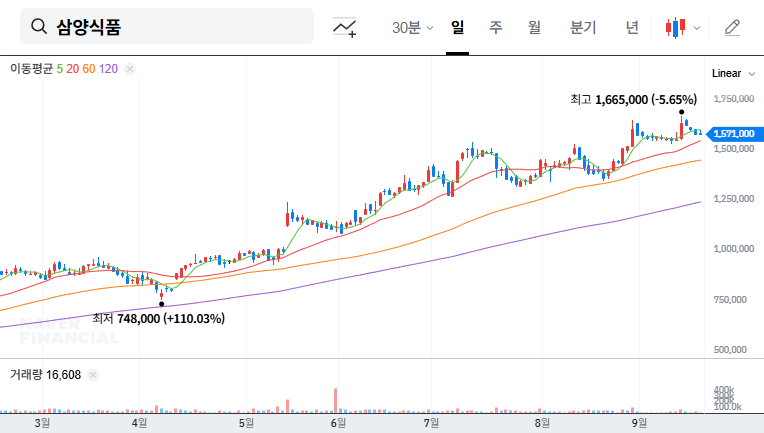This screenshot has width=764, height=433.
Task: Click the 500,000 price axis label
Action: pyautogui.click(x=730, y=350)
